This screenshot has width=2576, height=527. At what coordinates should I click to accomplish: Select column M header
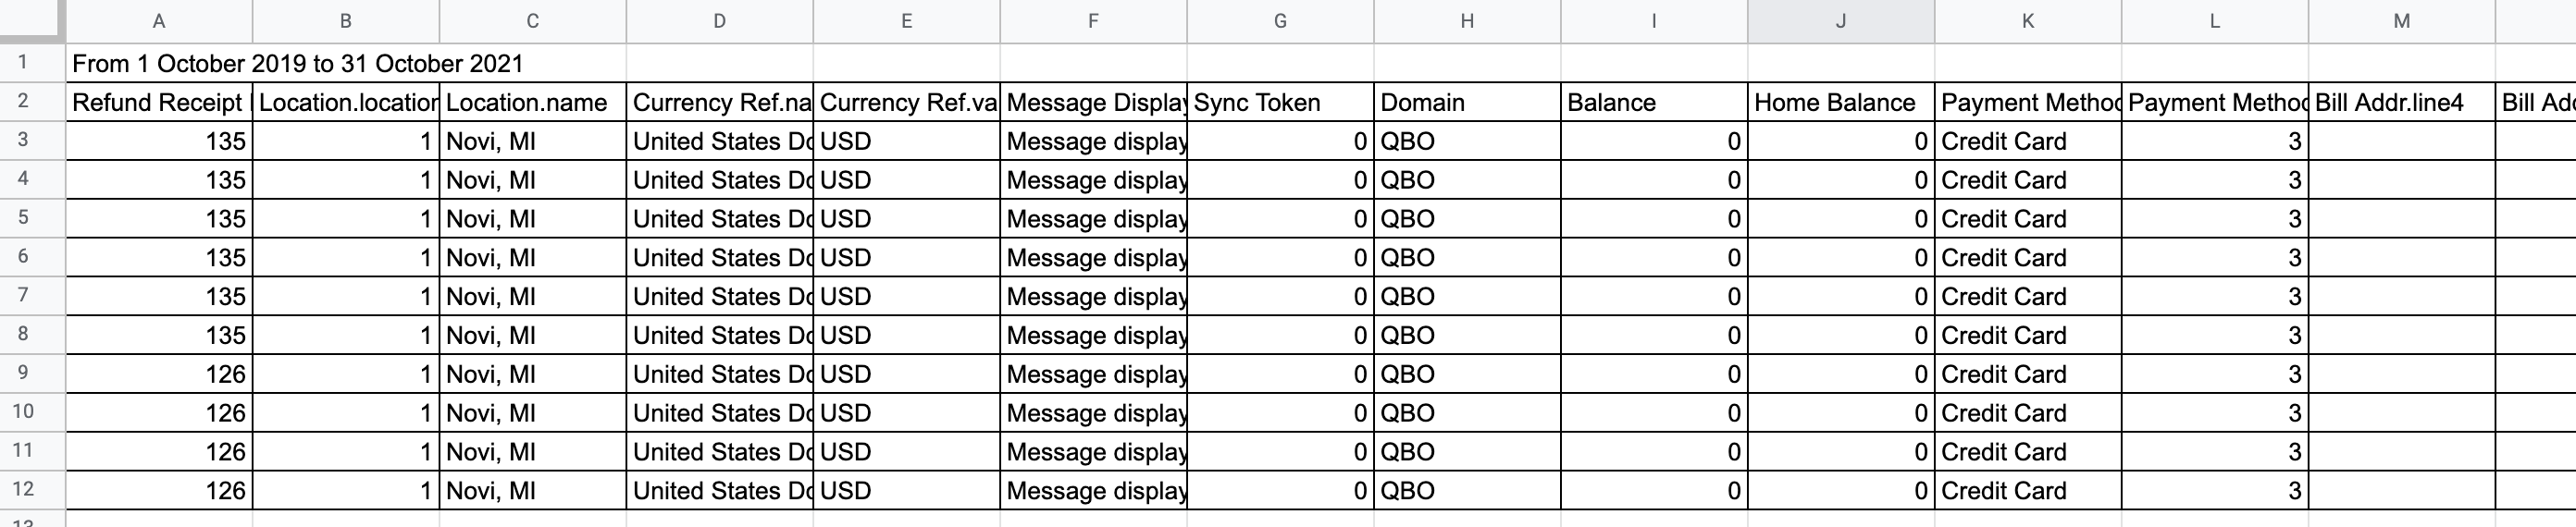point(2402,21)
